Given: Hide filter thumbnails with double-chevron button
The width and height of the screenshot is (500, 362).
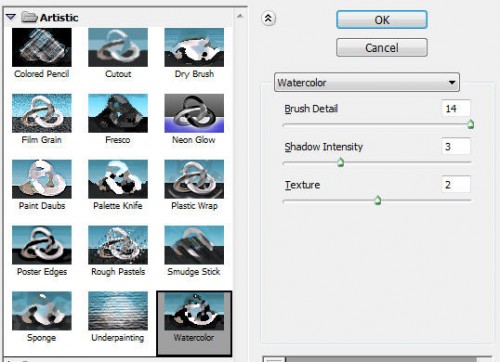Looking at the screenshot, I should pyautogui.click(x=268, y=19).
